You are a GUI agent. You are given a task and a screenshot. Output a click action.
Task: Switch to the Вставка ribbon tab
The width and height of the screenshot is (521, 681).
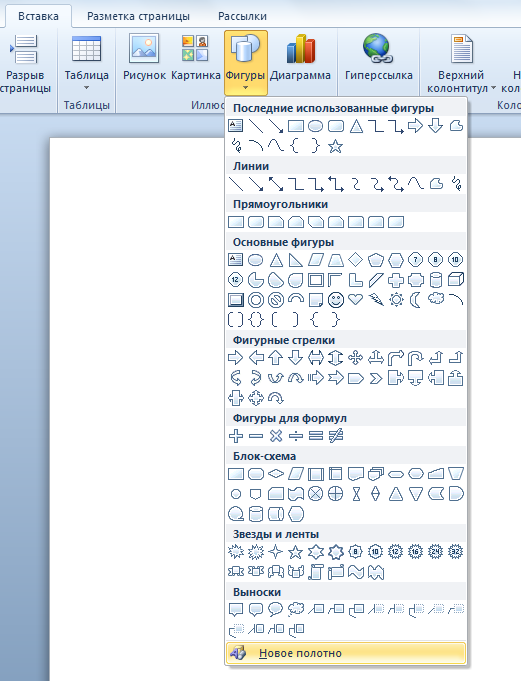point(38,16)
